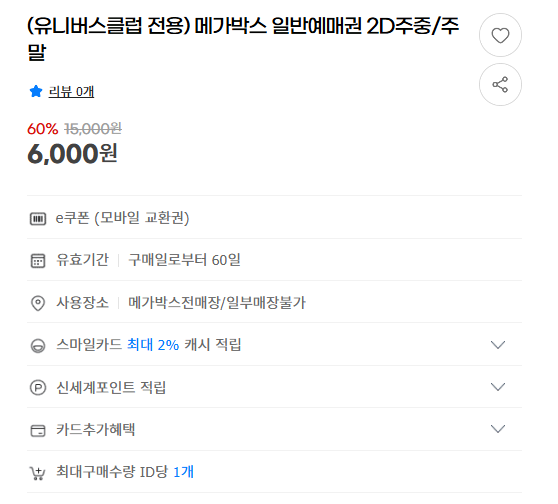
Task: Expand 스마일카드 캐시 적립 chevron
Action: click(x=498, y=345)
